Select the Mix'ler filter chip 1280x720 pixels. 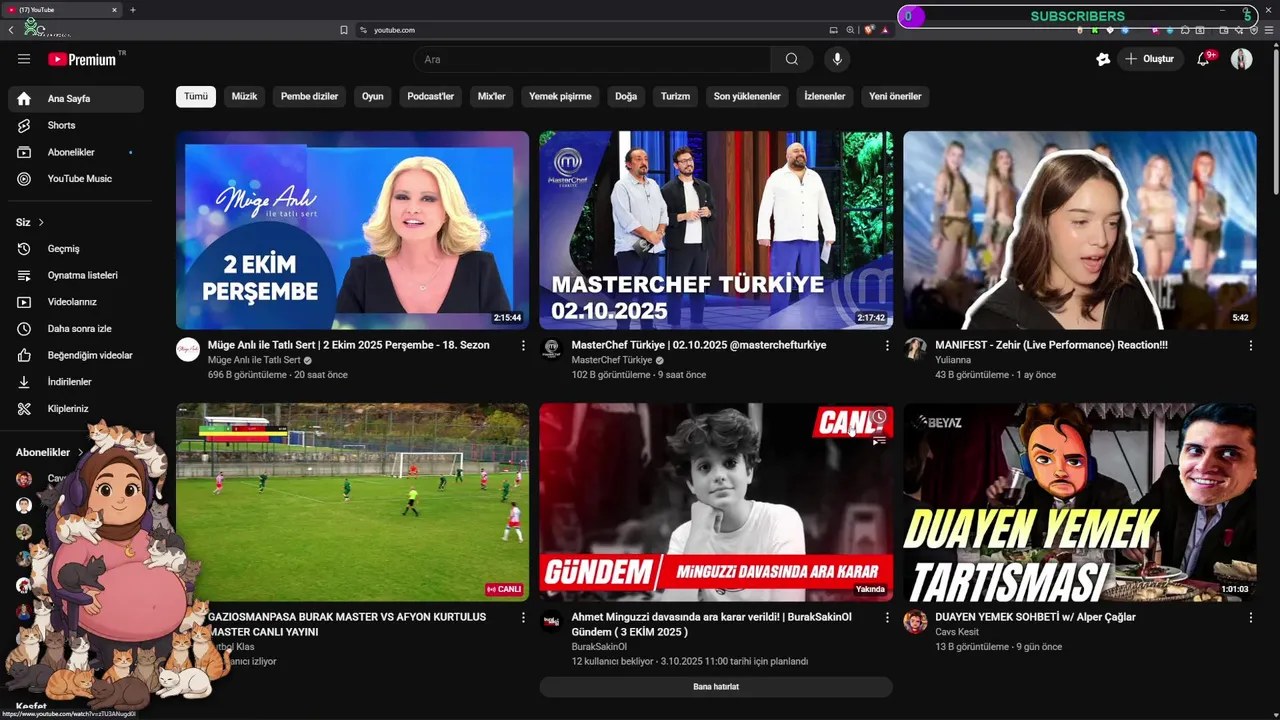click(491, 96)
